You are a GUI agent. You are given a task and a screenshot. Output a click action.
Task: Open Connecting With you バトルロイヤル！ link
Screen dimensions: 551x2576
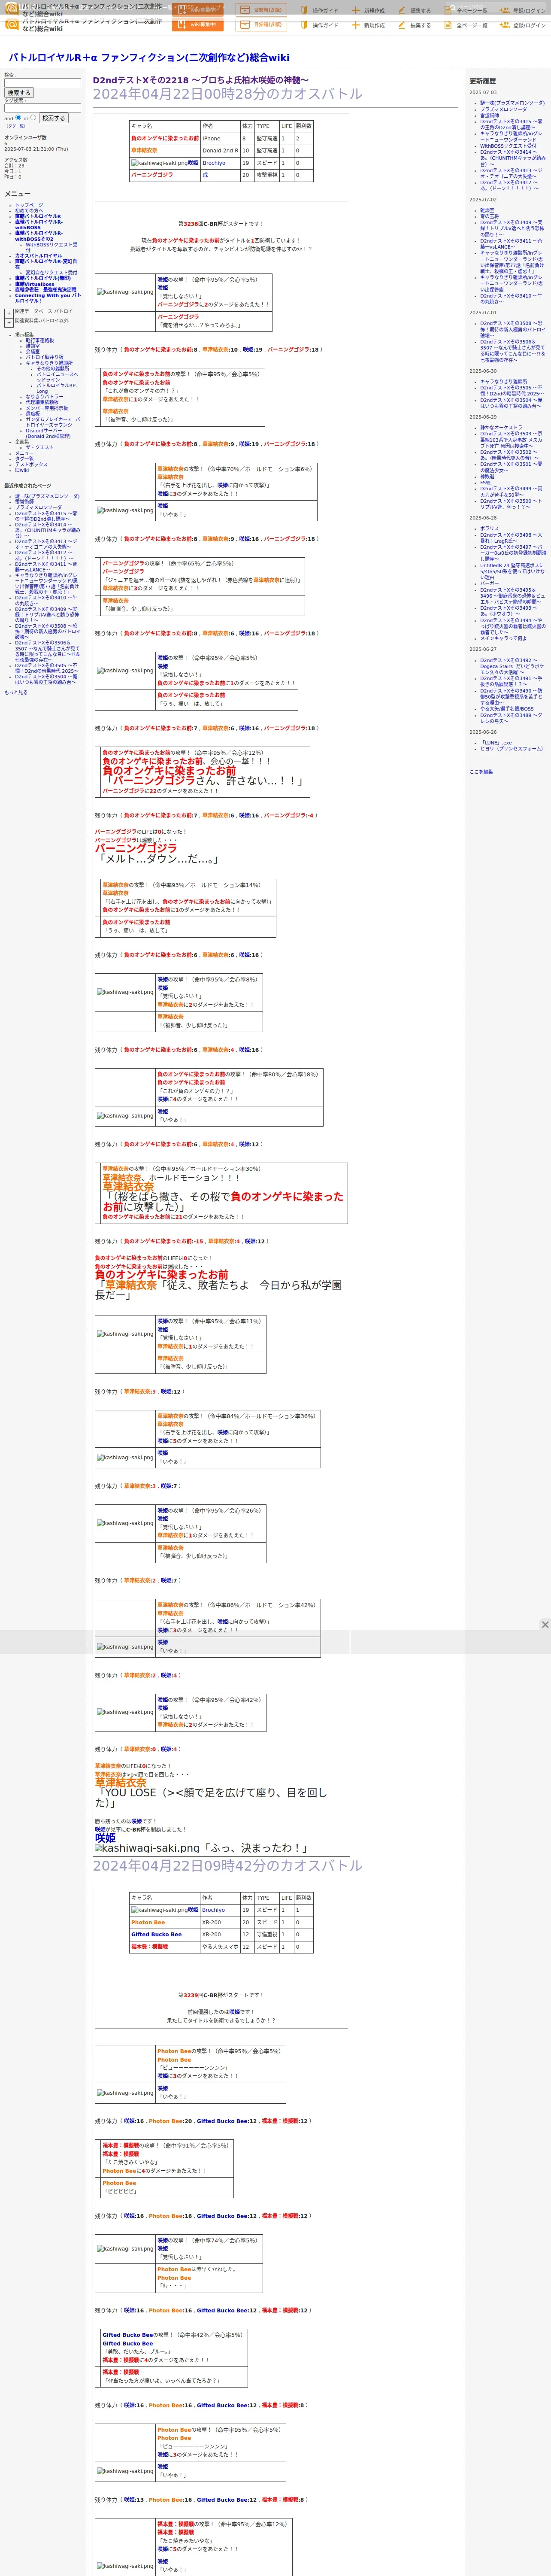tap(48, 298)
